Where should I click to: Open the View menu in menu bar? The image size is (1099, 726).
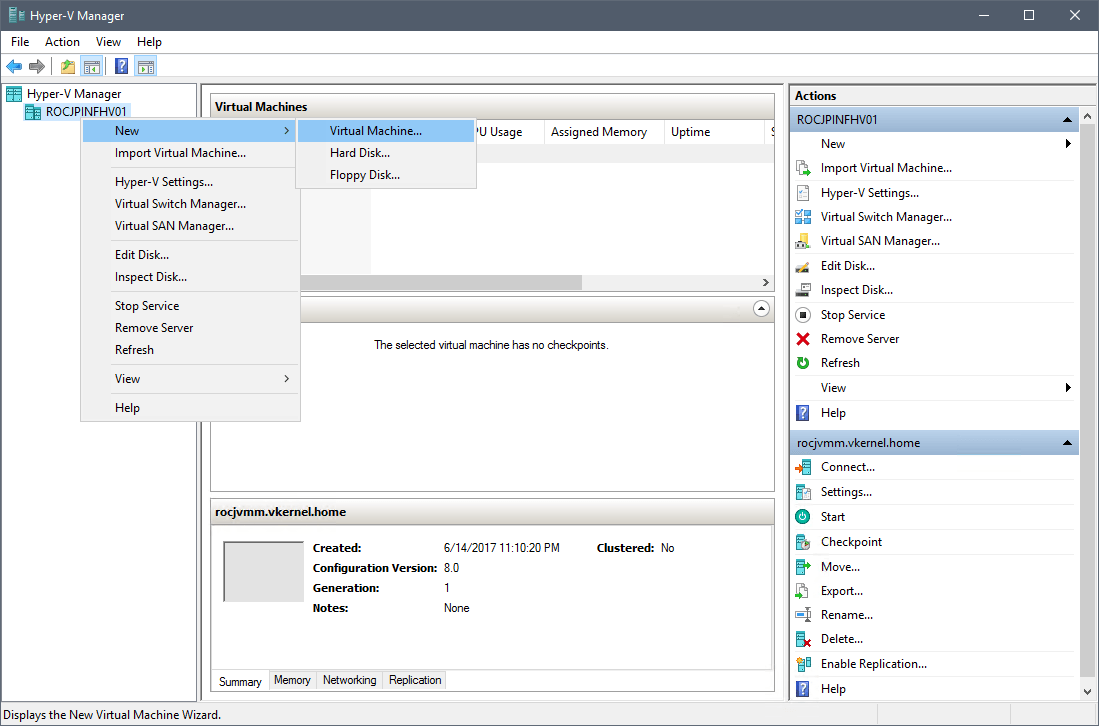(x=108, y=42)
